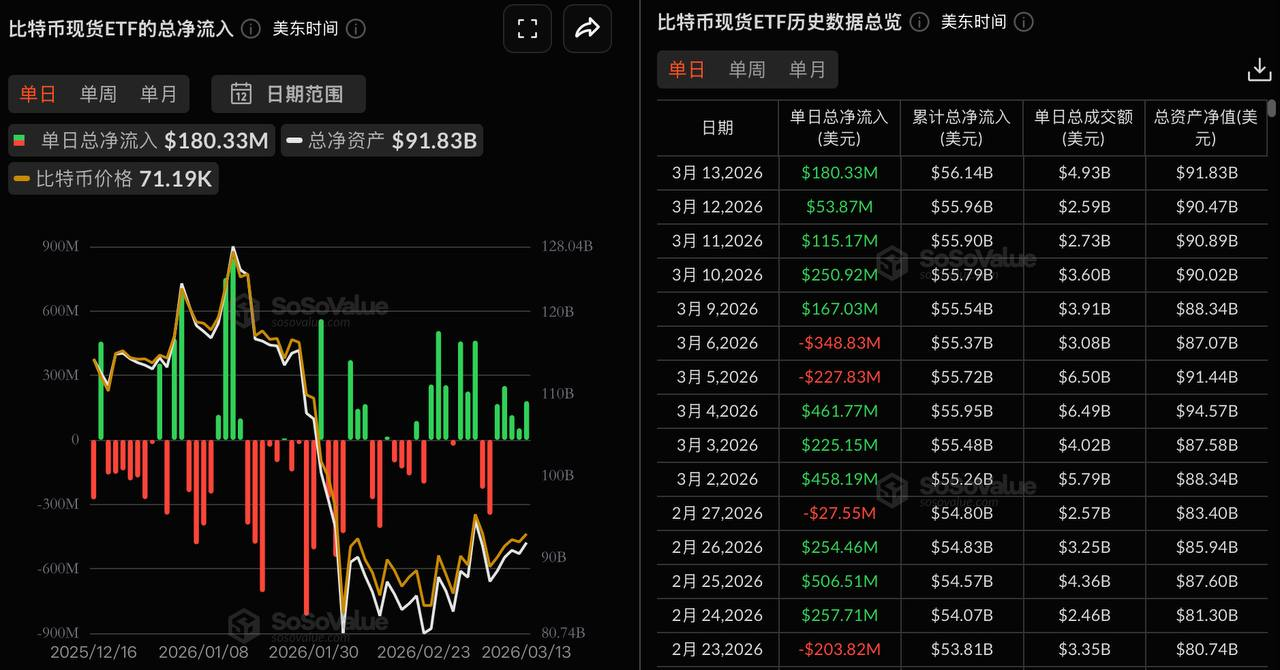Click the download table data icon
The width and height of the screenshot is (1280, 670).
coord(1259,70)
